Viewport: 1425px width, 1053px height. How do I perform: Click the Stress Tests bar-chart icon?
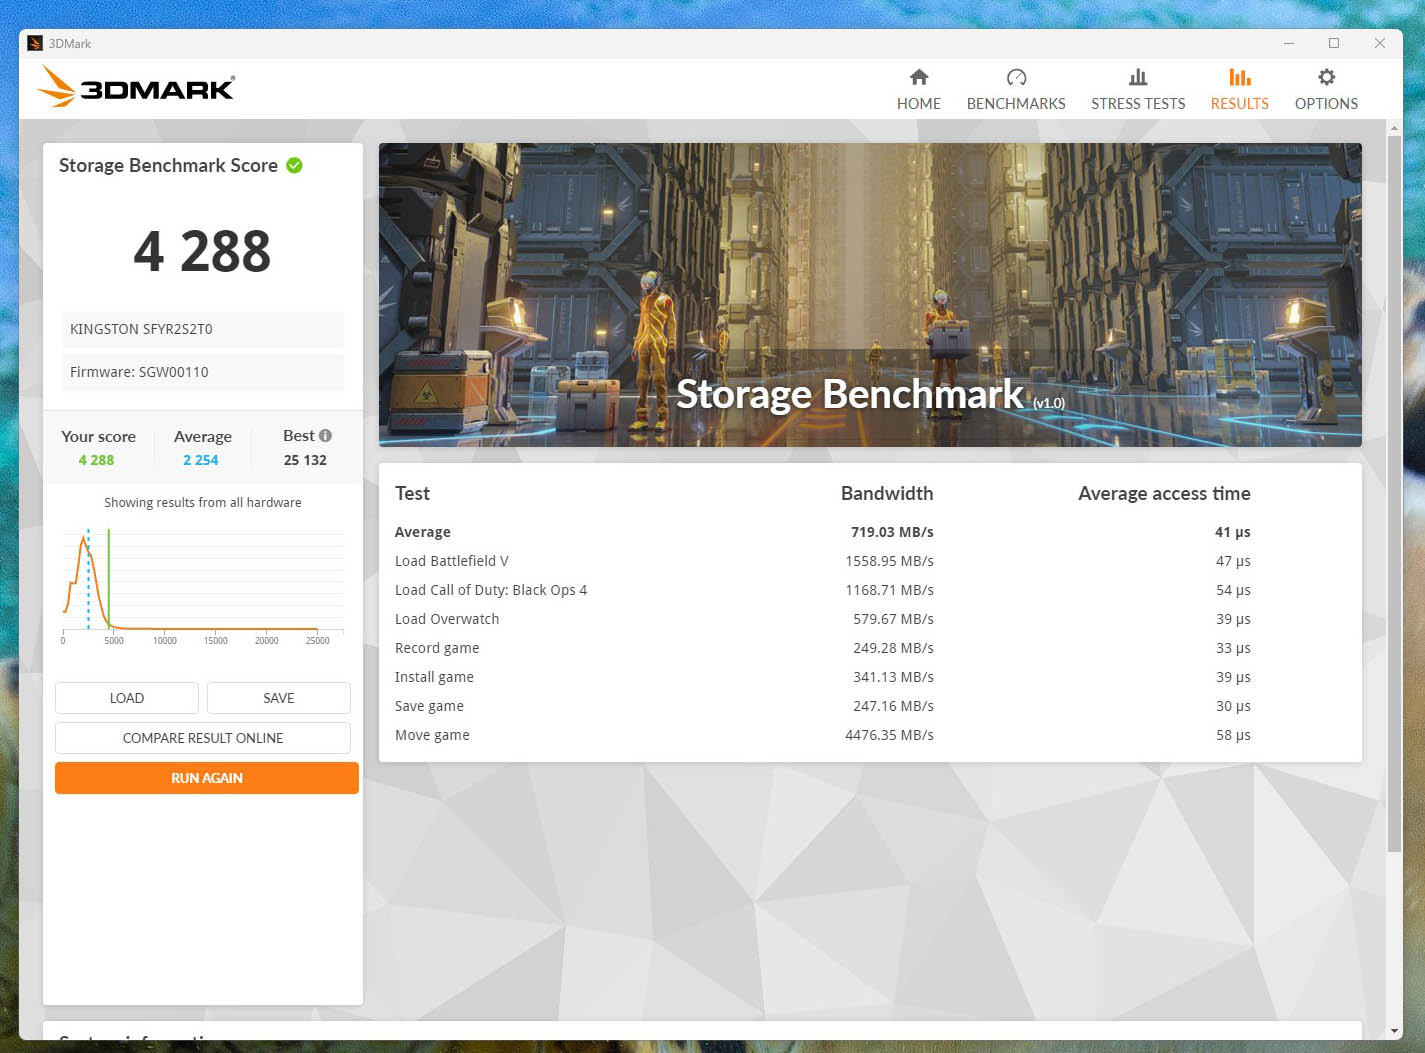point(1138,77)
